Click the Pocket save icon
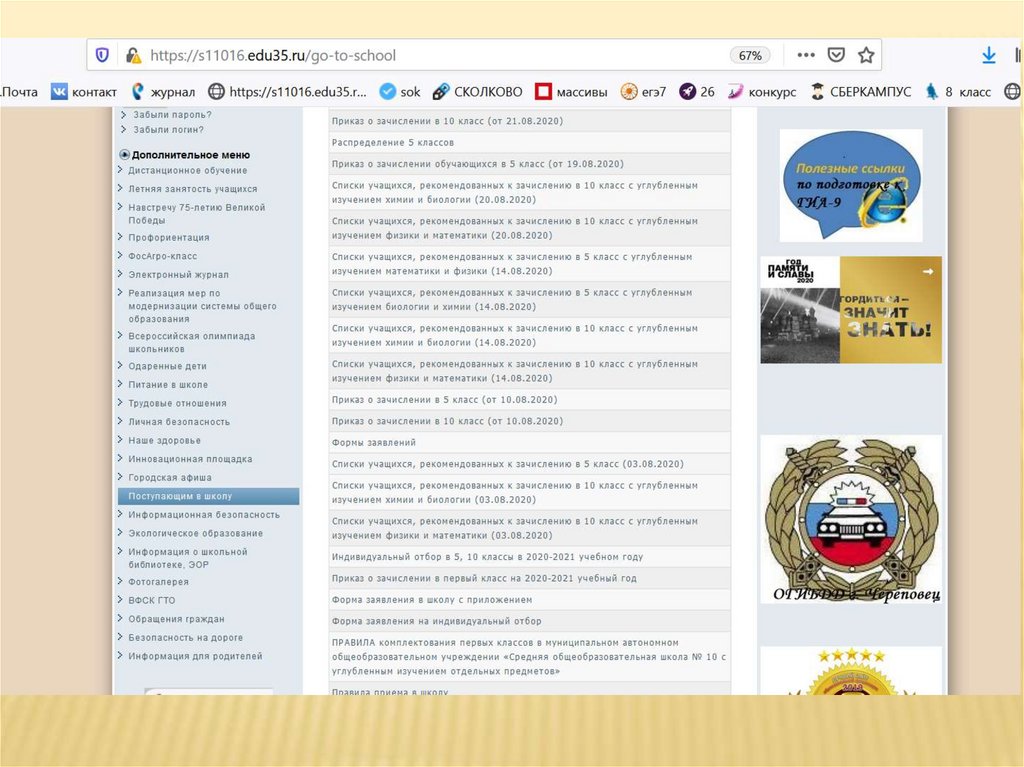The width and height of the screenshot is (1024, 767). click(x=836, y=55)
